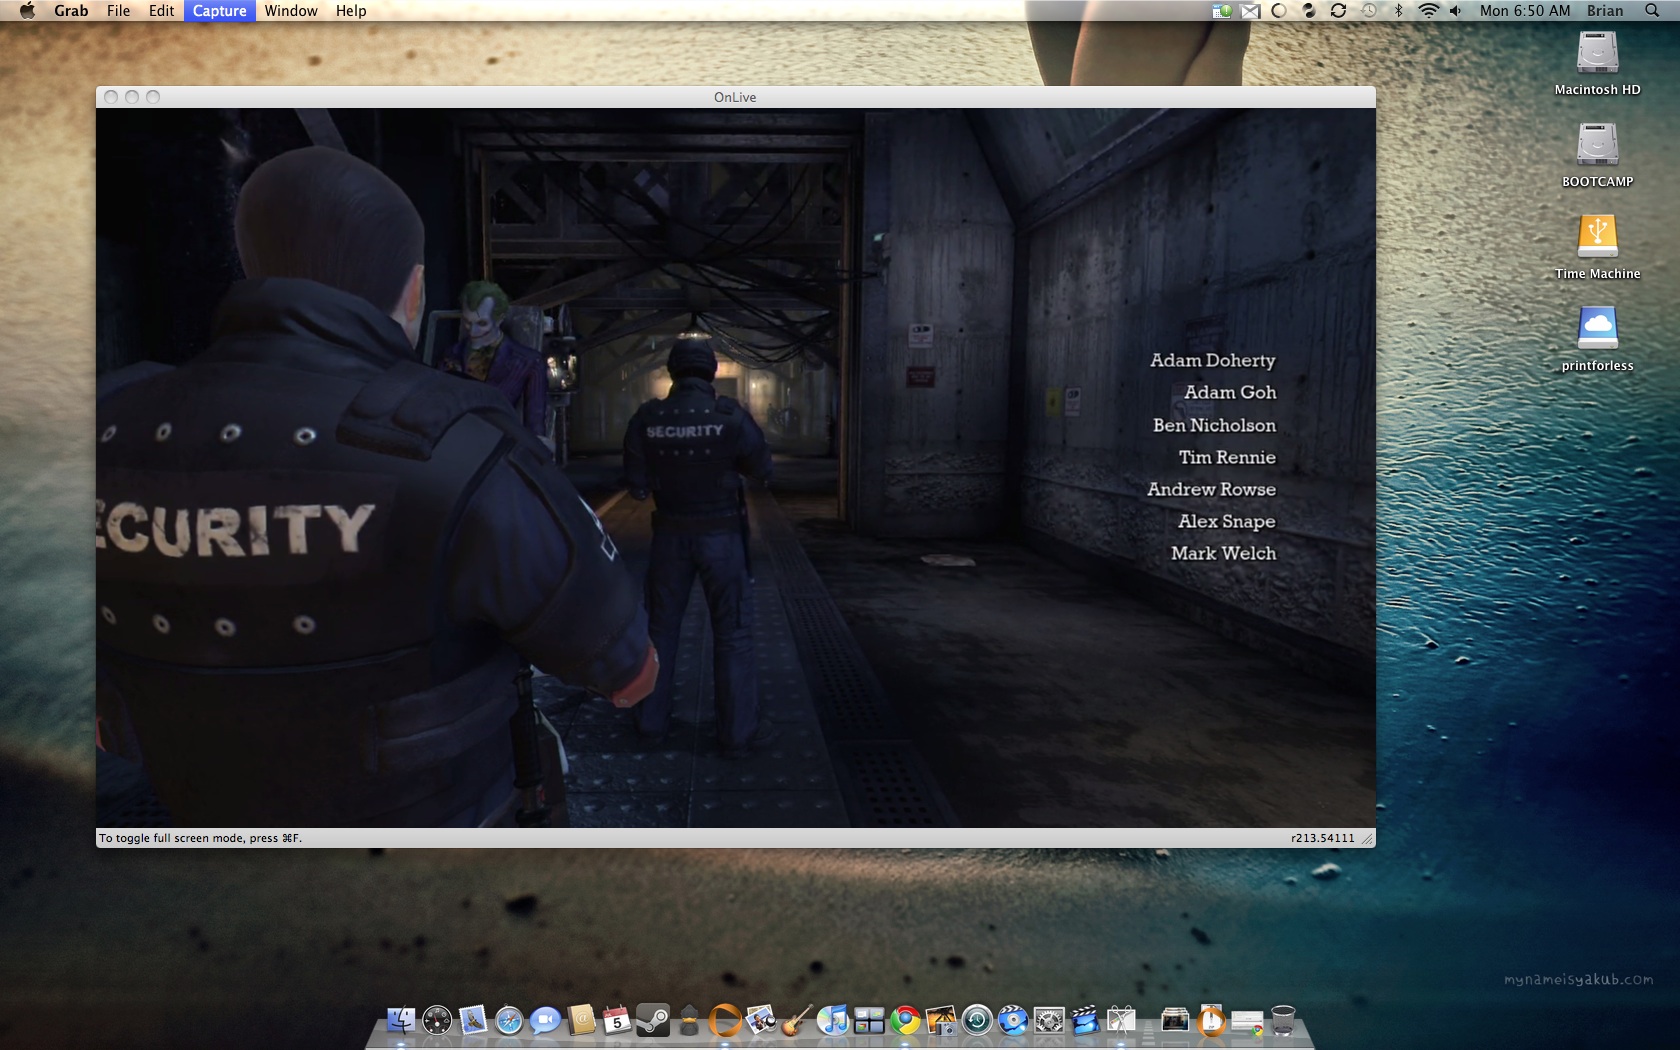Click the Time Machine menu bar icon

tap(1369, 11)
